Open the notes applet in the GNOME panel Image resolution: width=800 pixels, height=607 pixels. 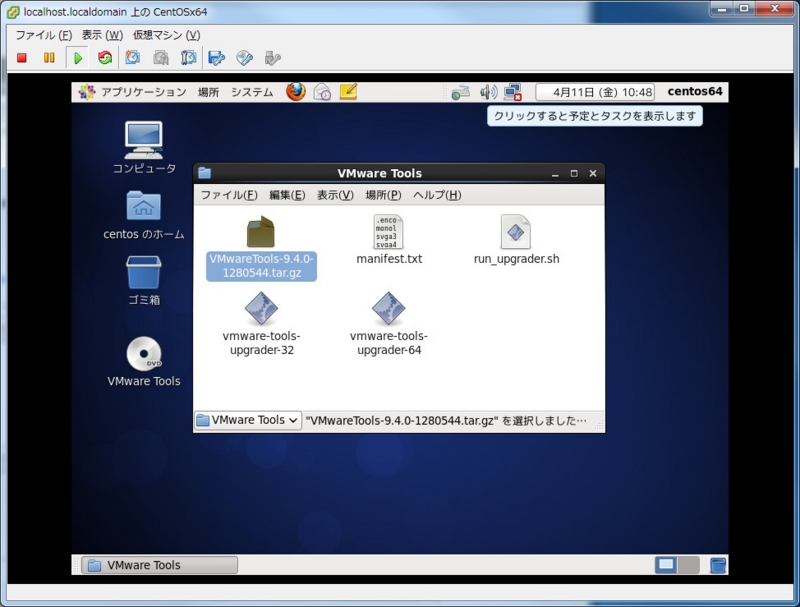click(348, 92)
